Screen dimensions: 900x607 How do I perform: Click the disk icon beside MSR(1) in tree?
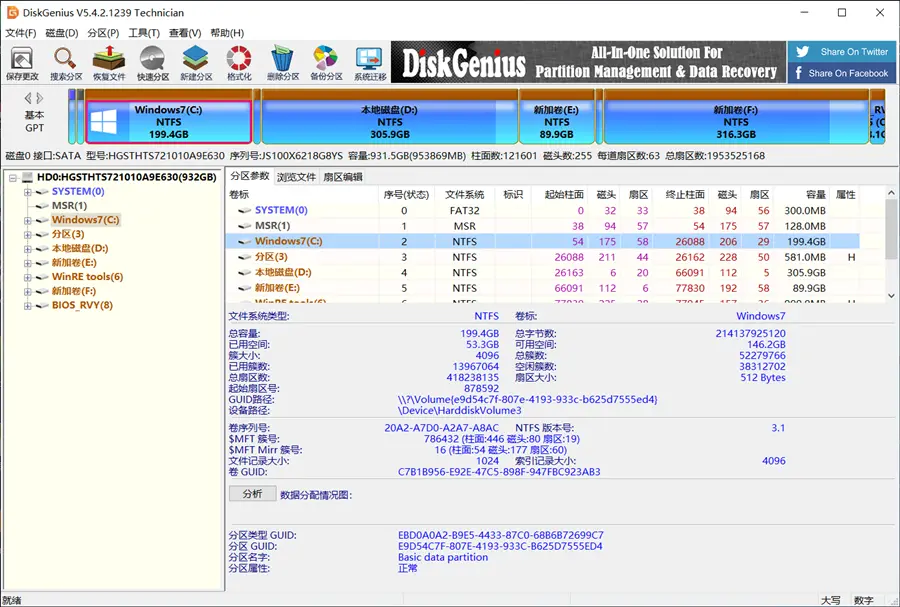click(42, 205)
